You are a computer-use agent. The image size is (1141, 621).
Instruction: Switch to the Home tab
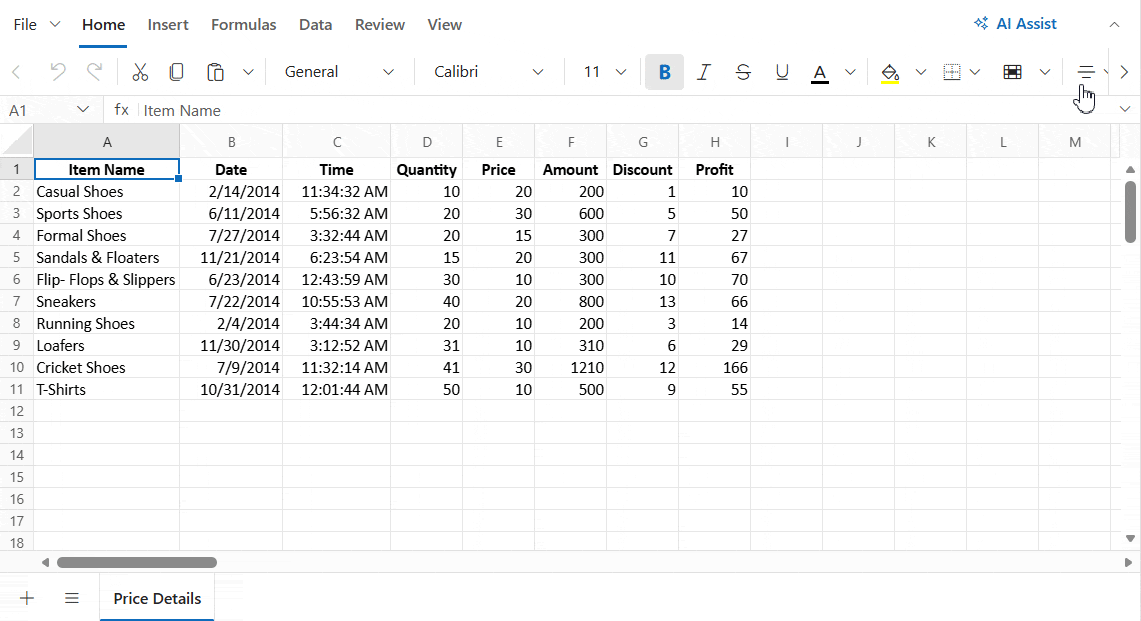(103, 25)
